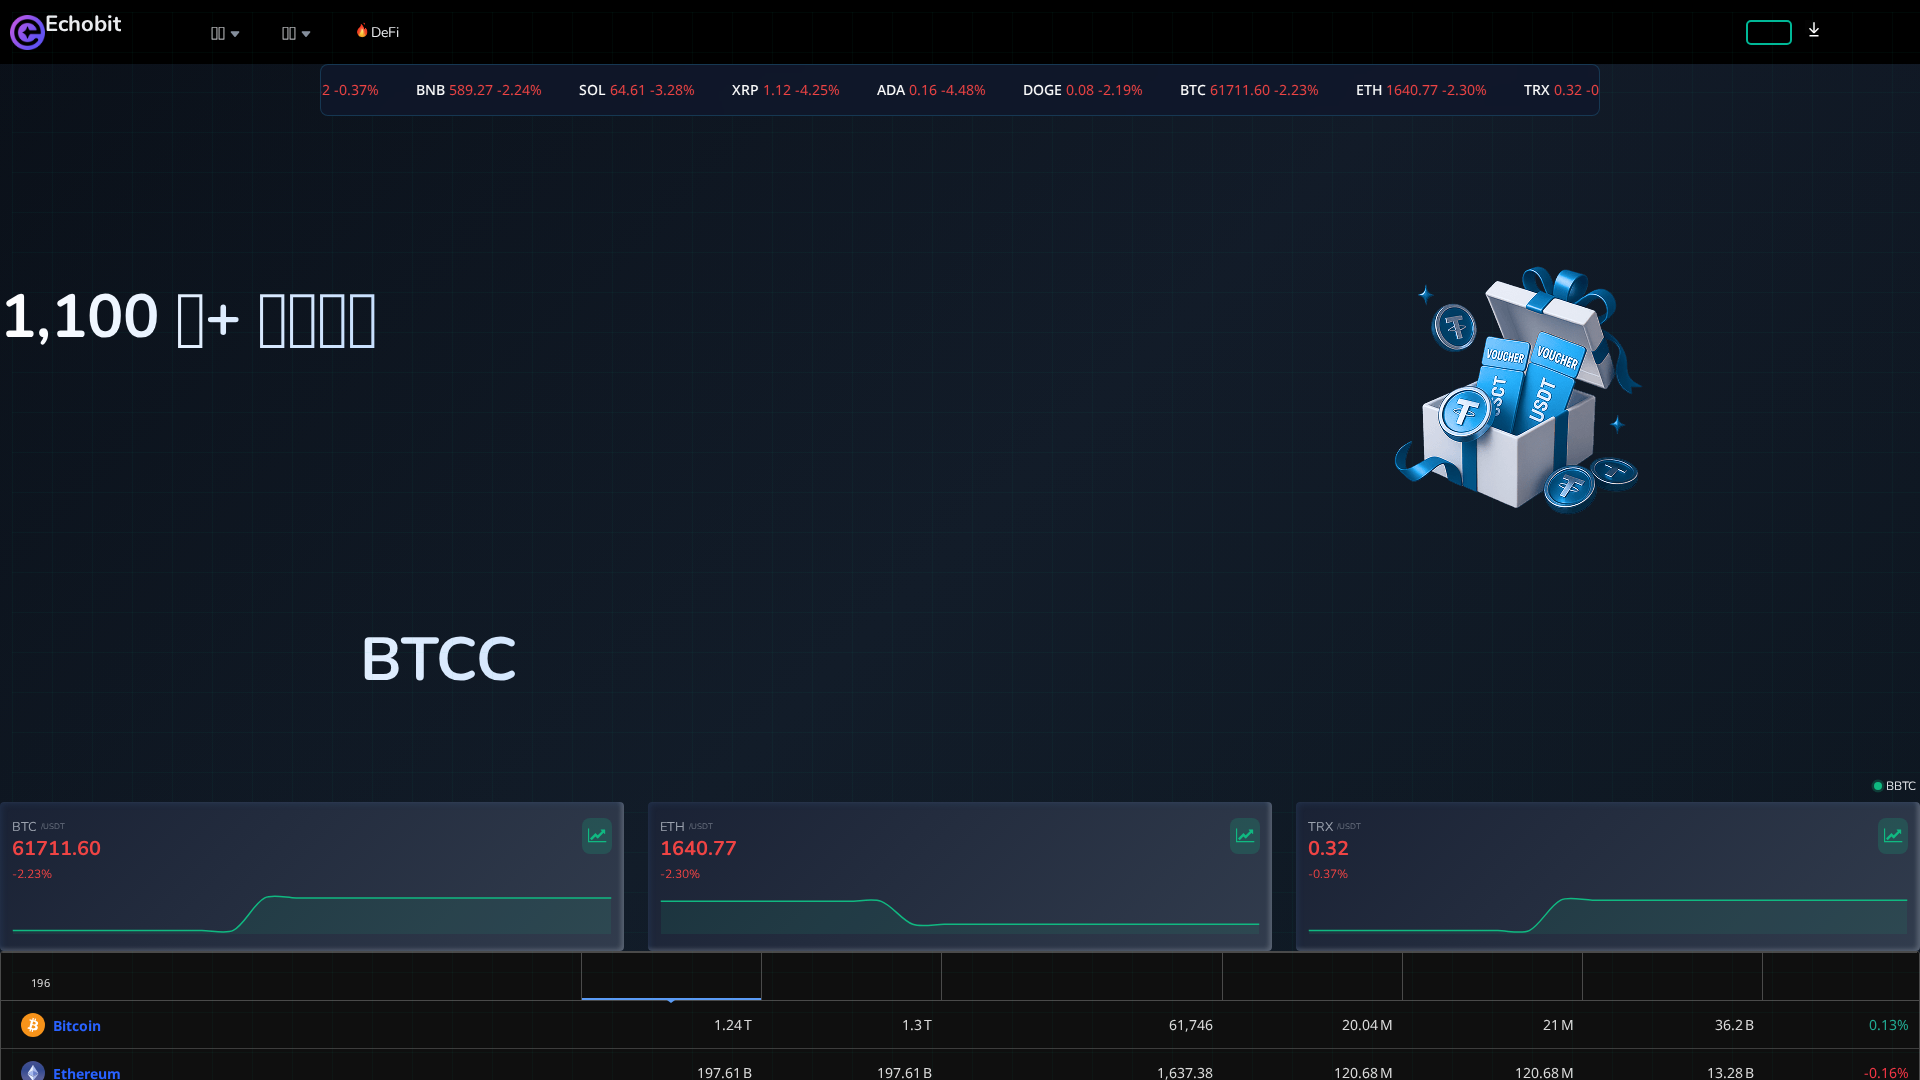Open the ETH/USDT chart icon
1920x1080 pixels.
click(x=1245, y=836)
